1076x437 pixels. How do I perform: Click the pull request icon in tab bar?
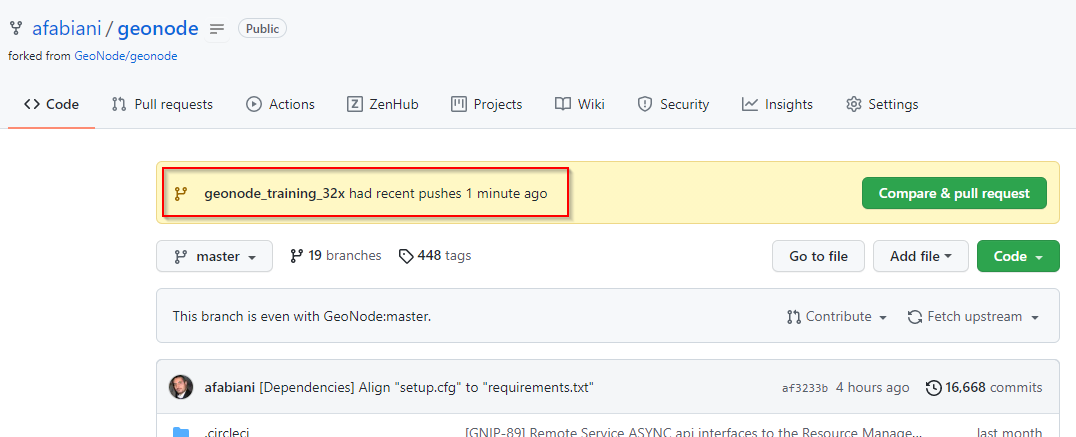[x=119, y=104]
